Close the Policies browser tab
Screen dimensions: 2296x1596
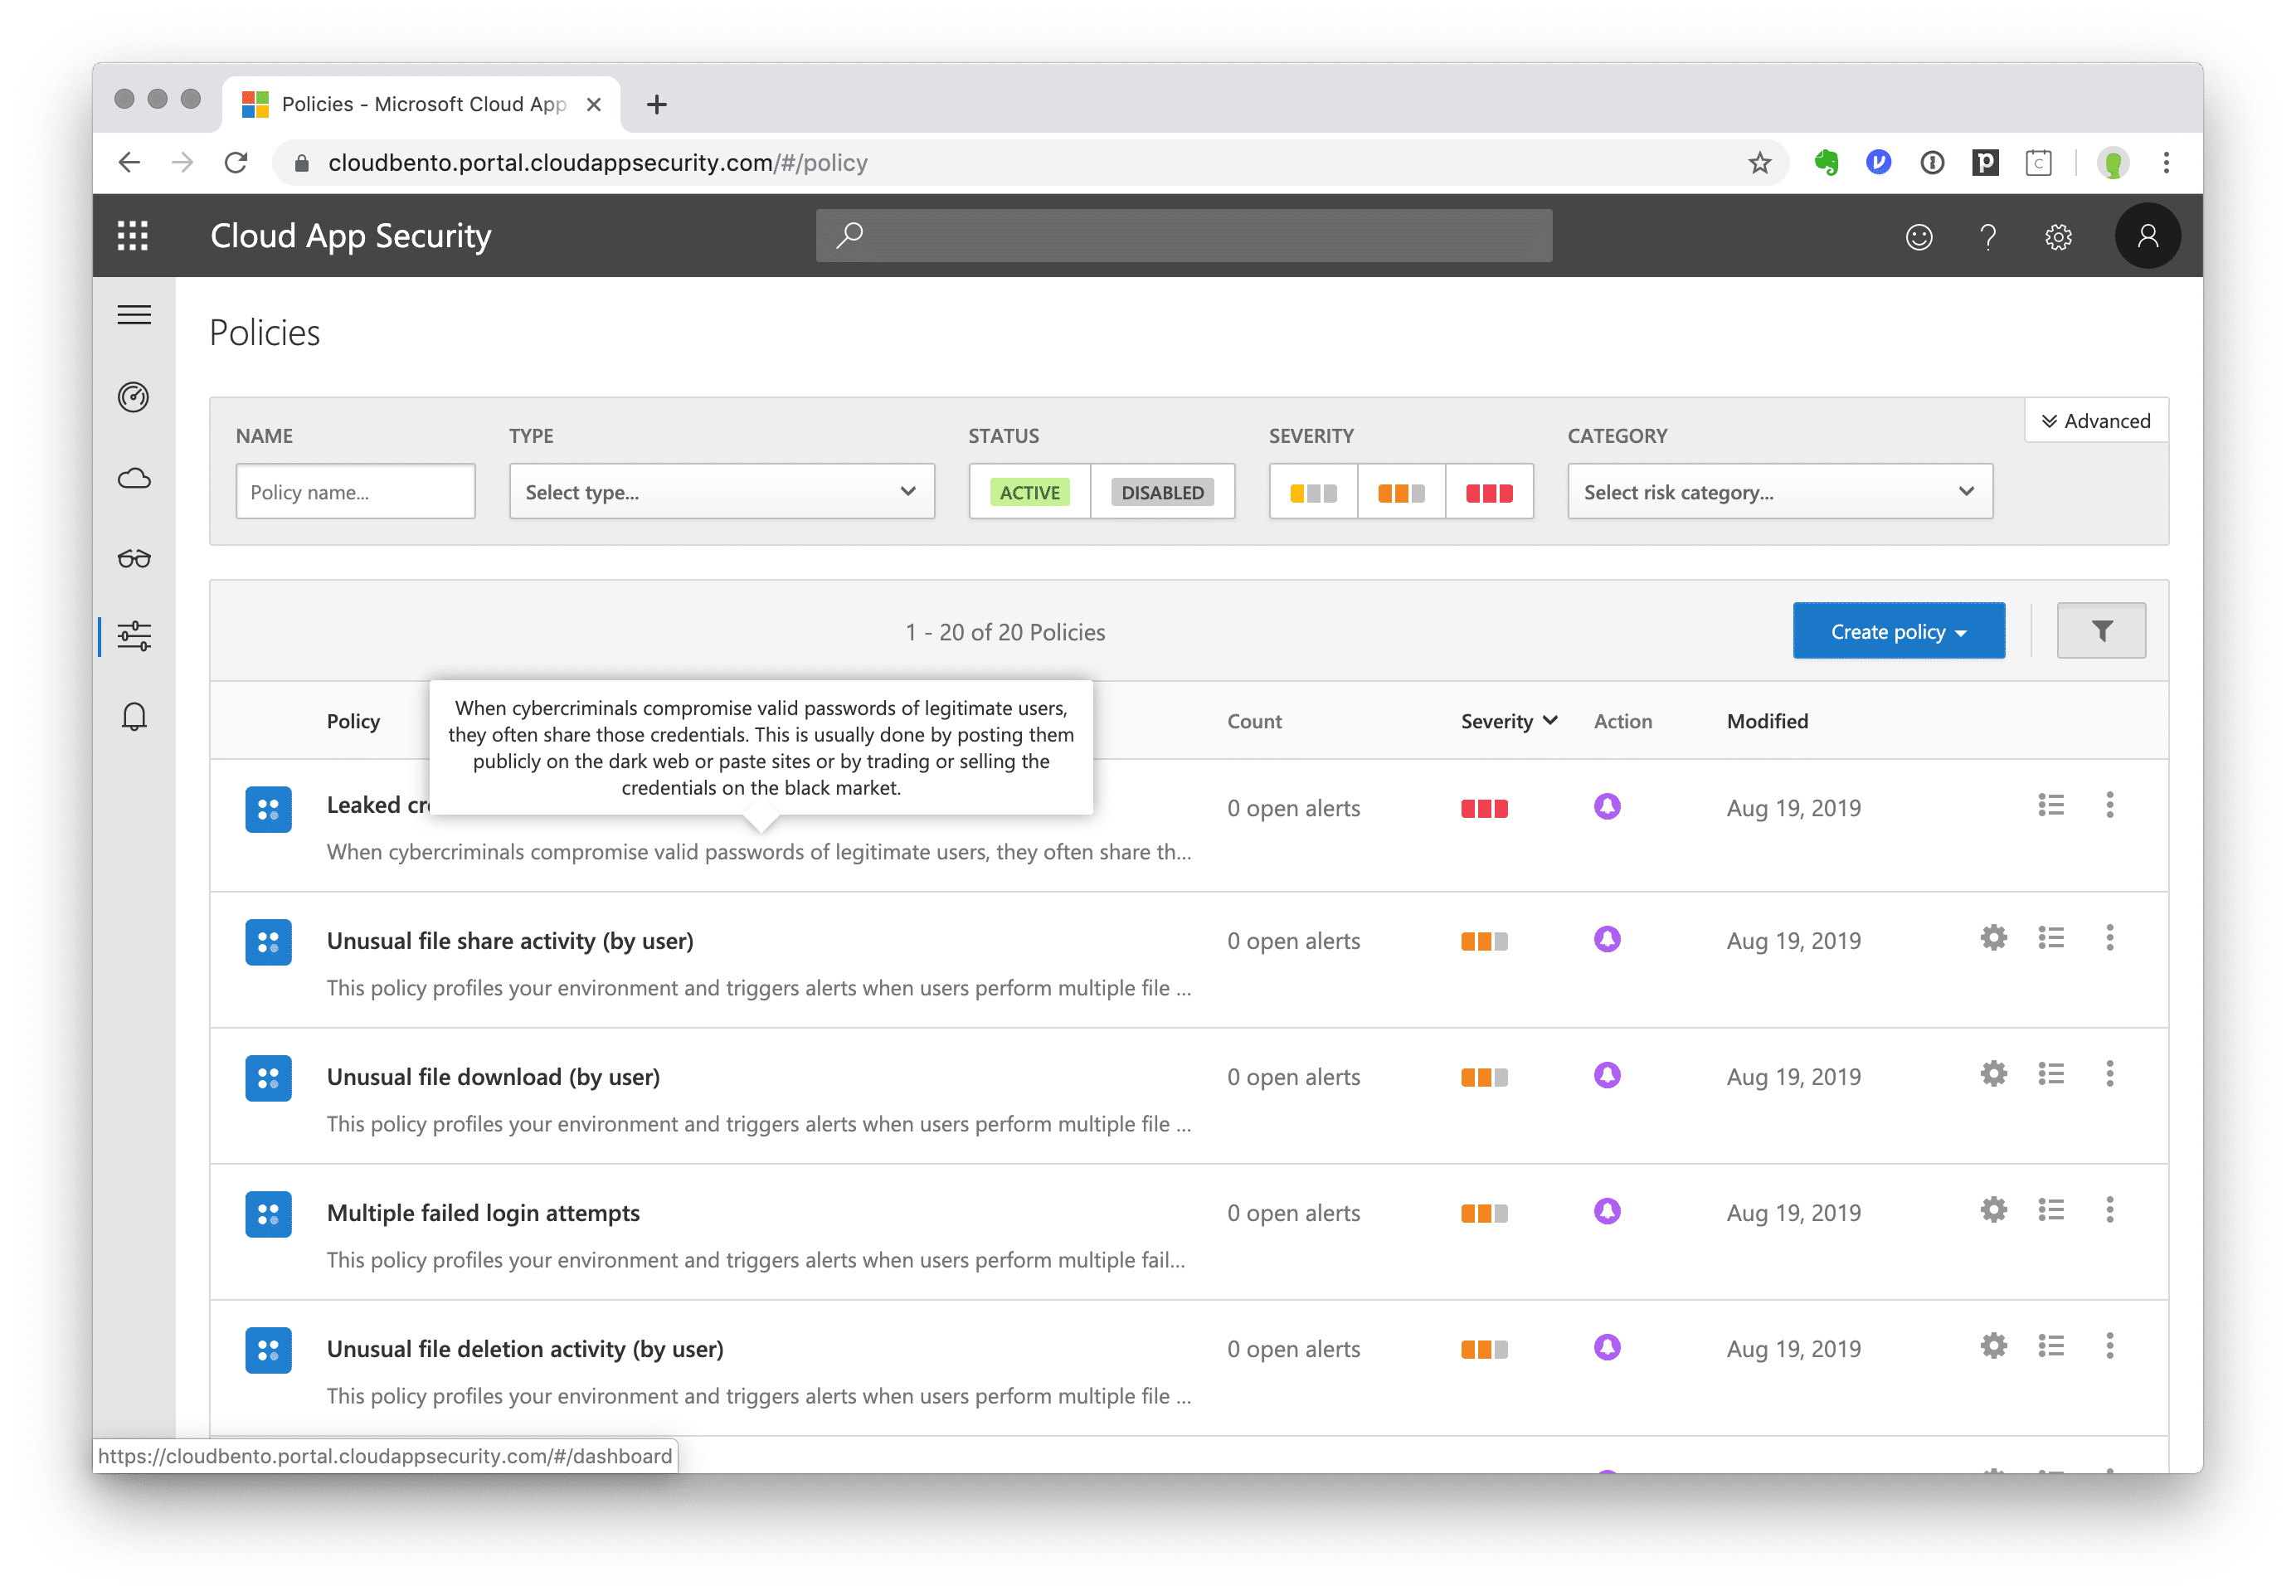tap(593, 104)
